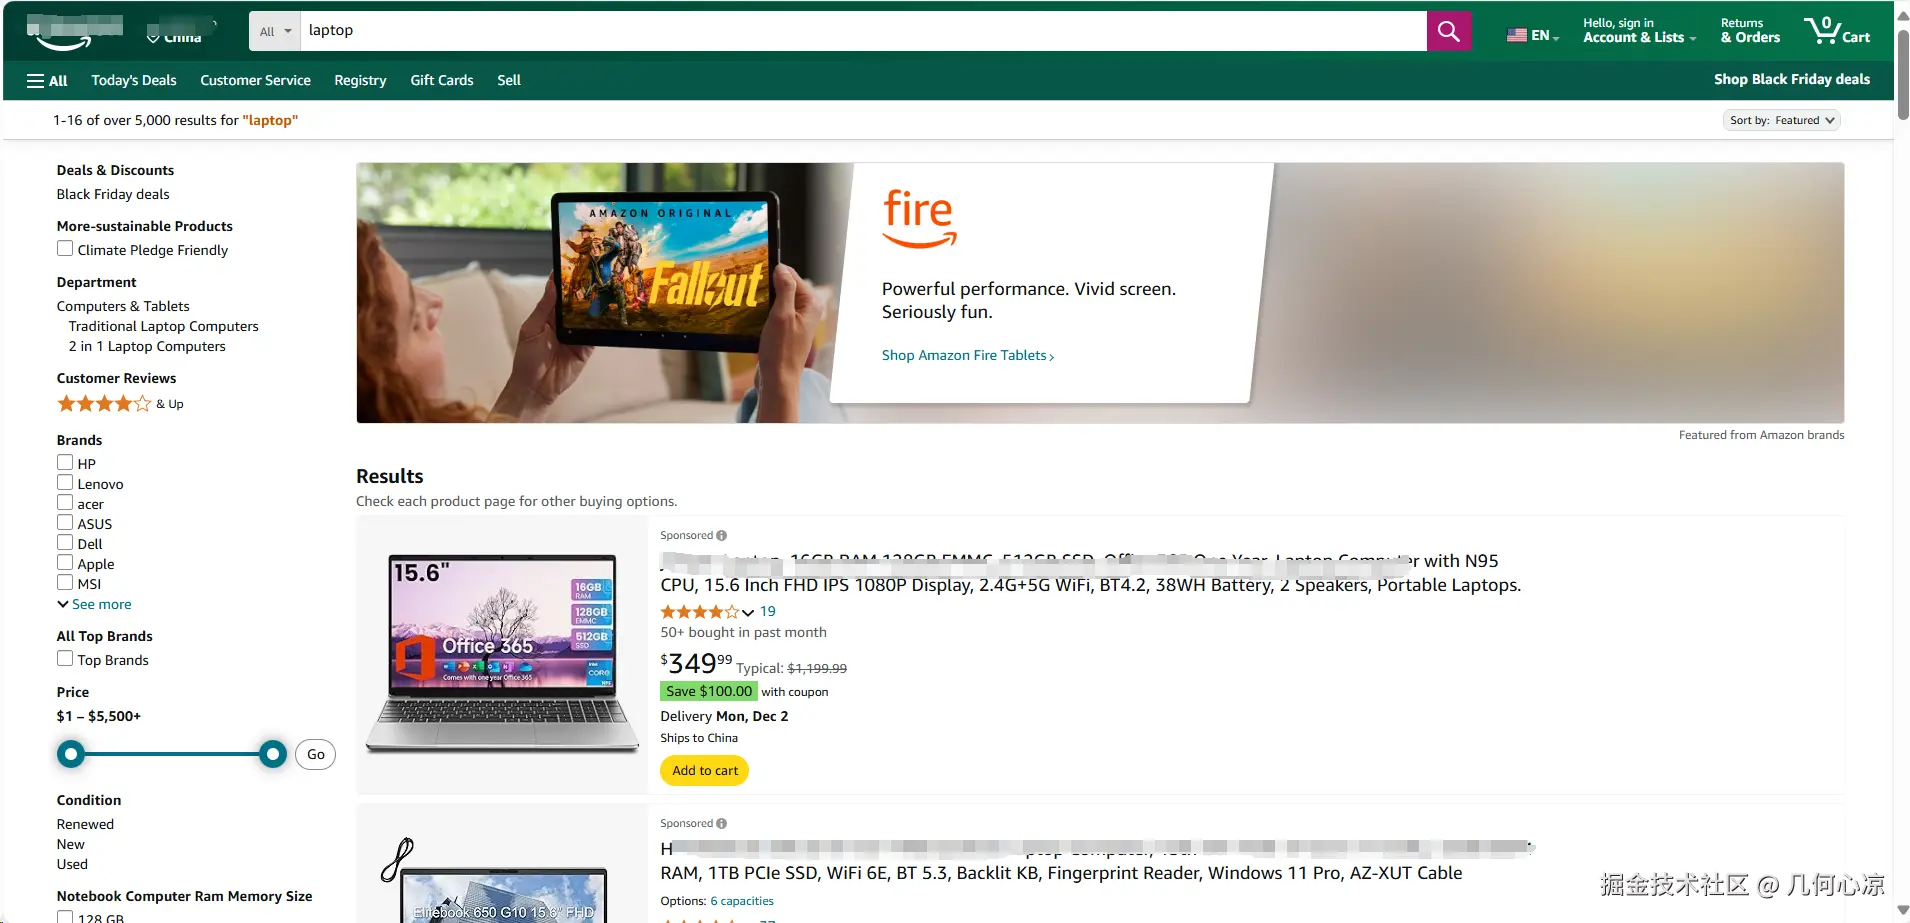Open first laptop product image
The image size is (1910, 923).
503,654
